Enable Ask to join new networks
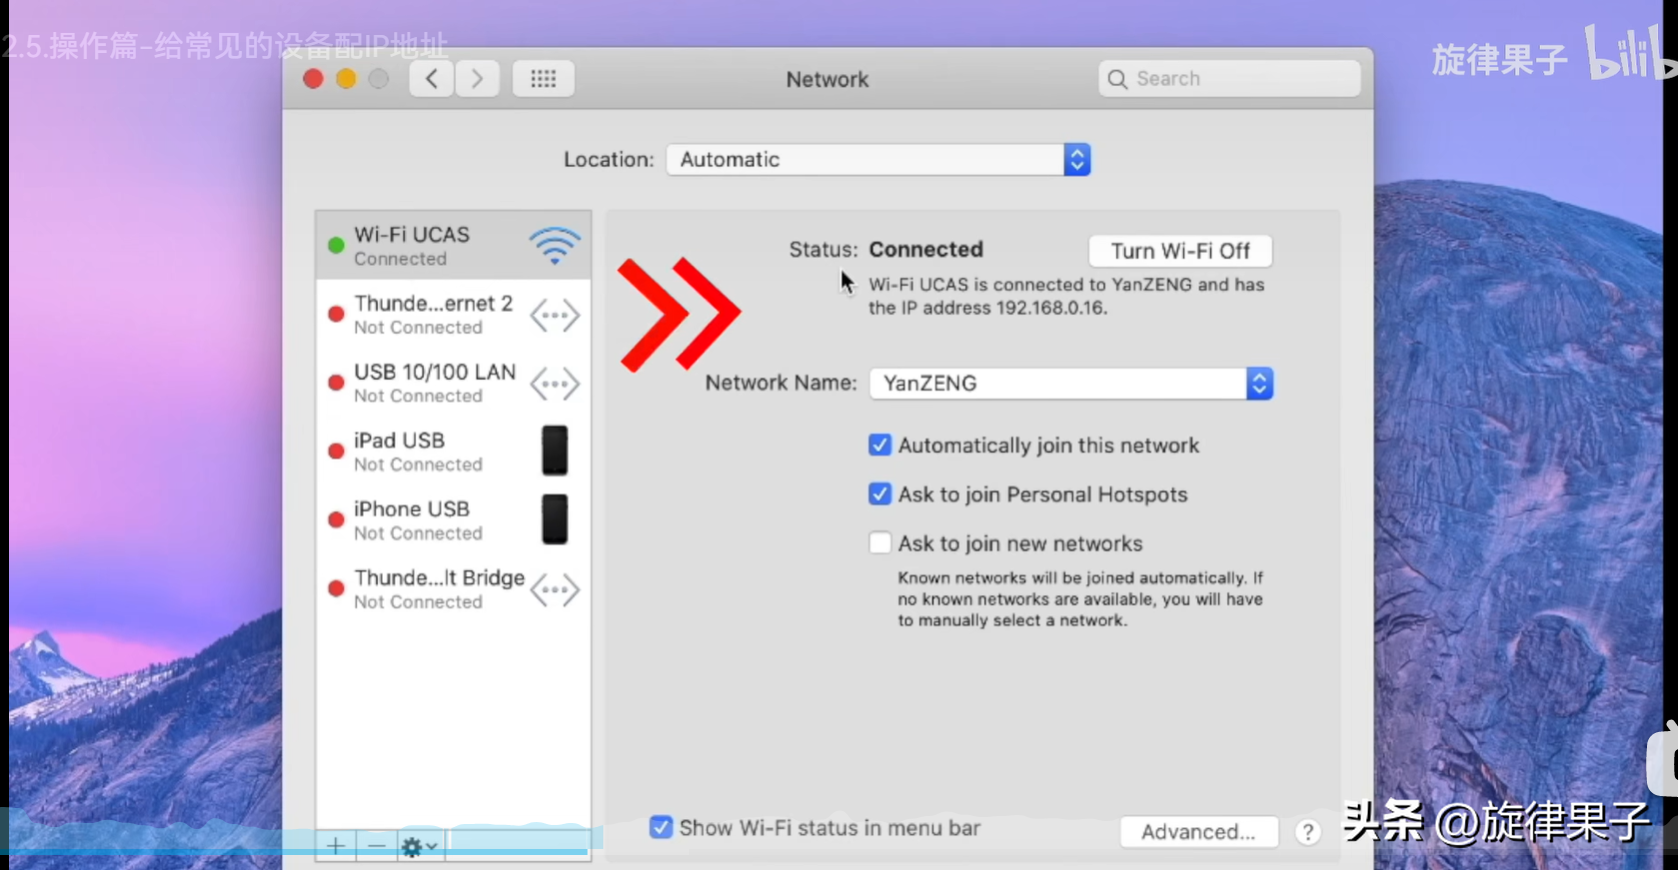Screen dimensions: 1678x870 pyautogui.click(x=880, y=543)
